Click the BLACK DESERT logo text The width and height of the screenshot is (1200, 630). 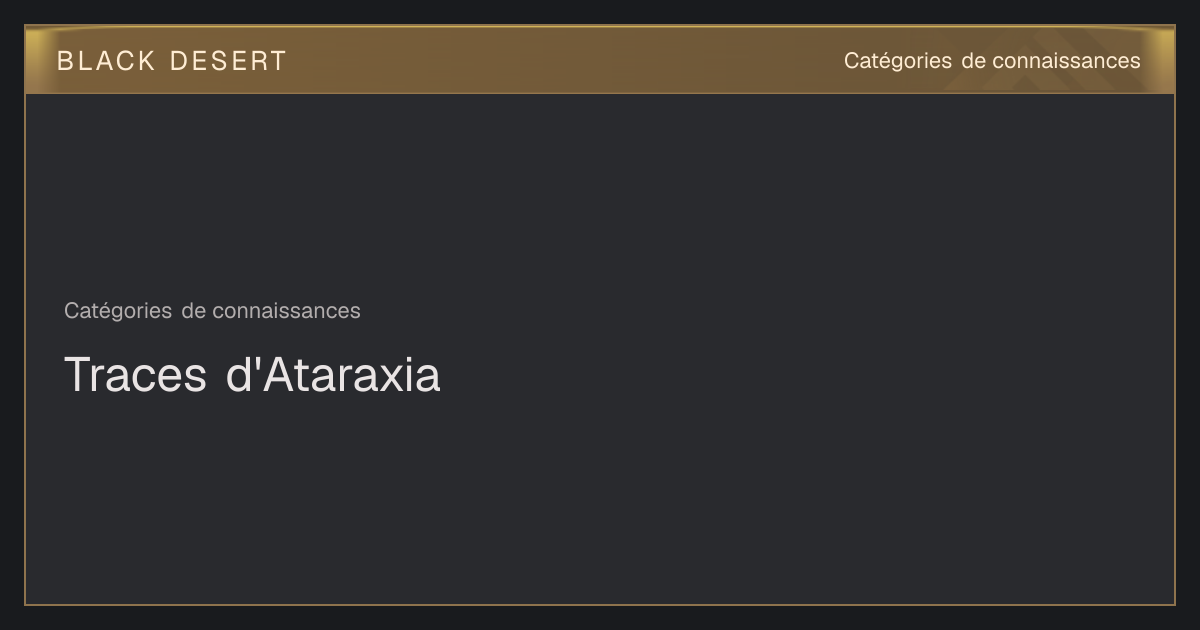coord(172,61)
